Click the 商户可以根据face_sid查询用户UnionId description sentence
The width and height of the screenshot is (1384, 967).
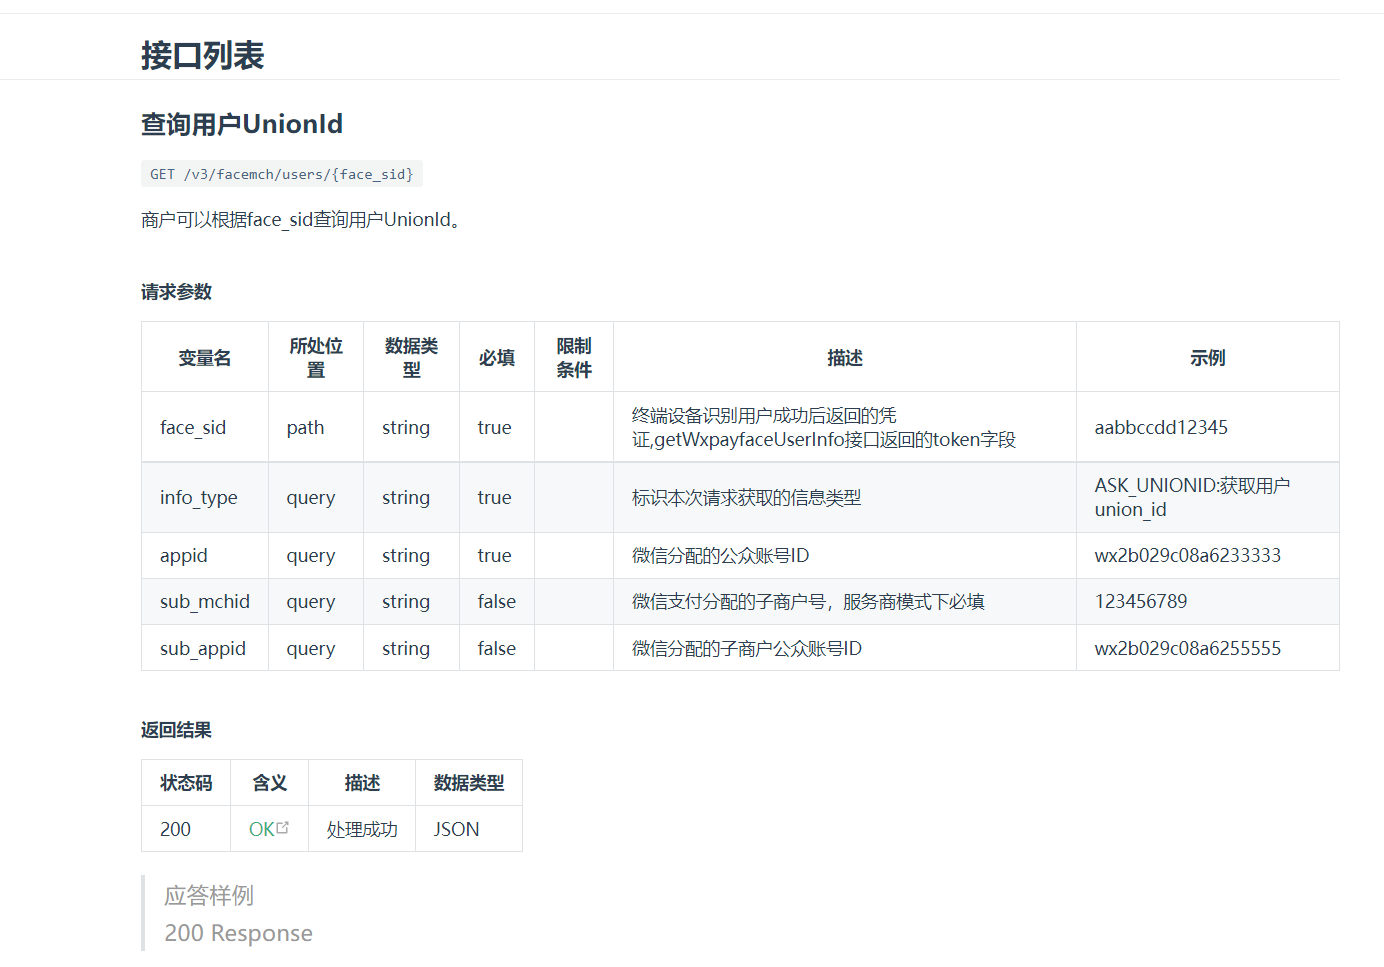(x=301, y=219)
